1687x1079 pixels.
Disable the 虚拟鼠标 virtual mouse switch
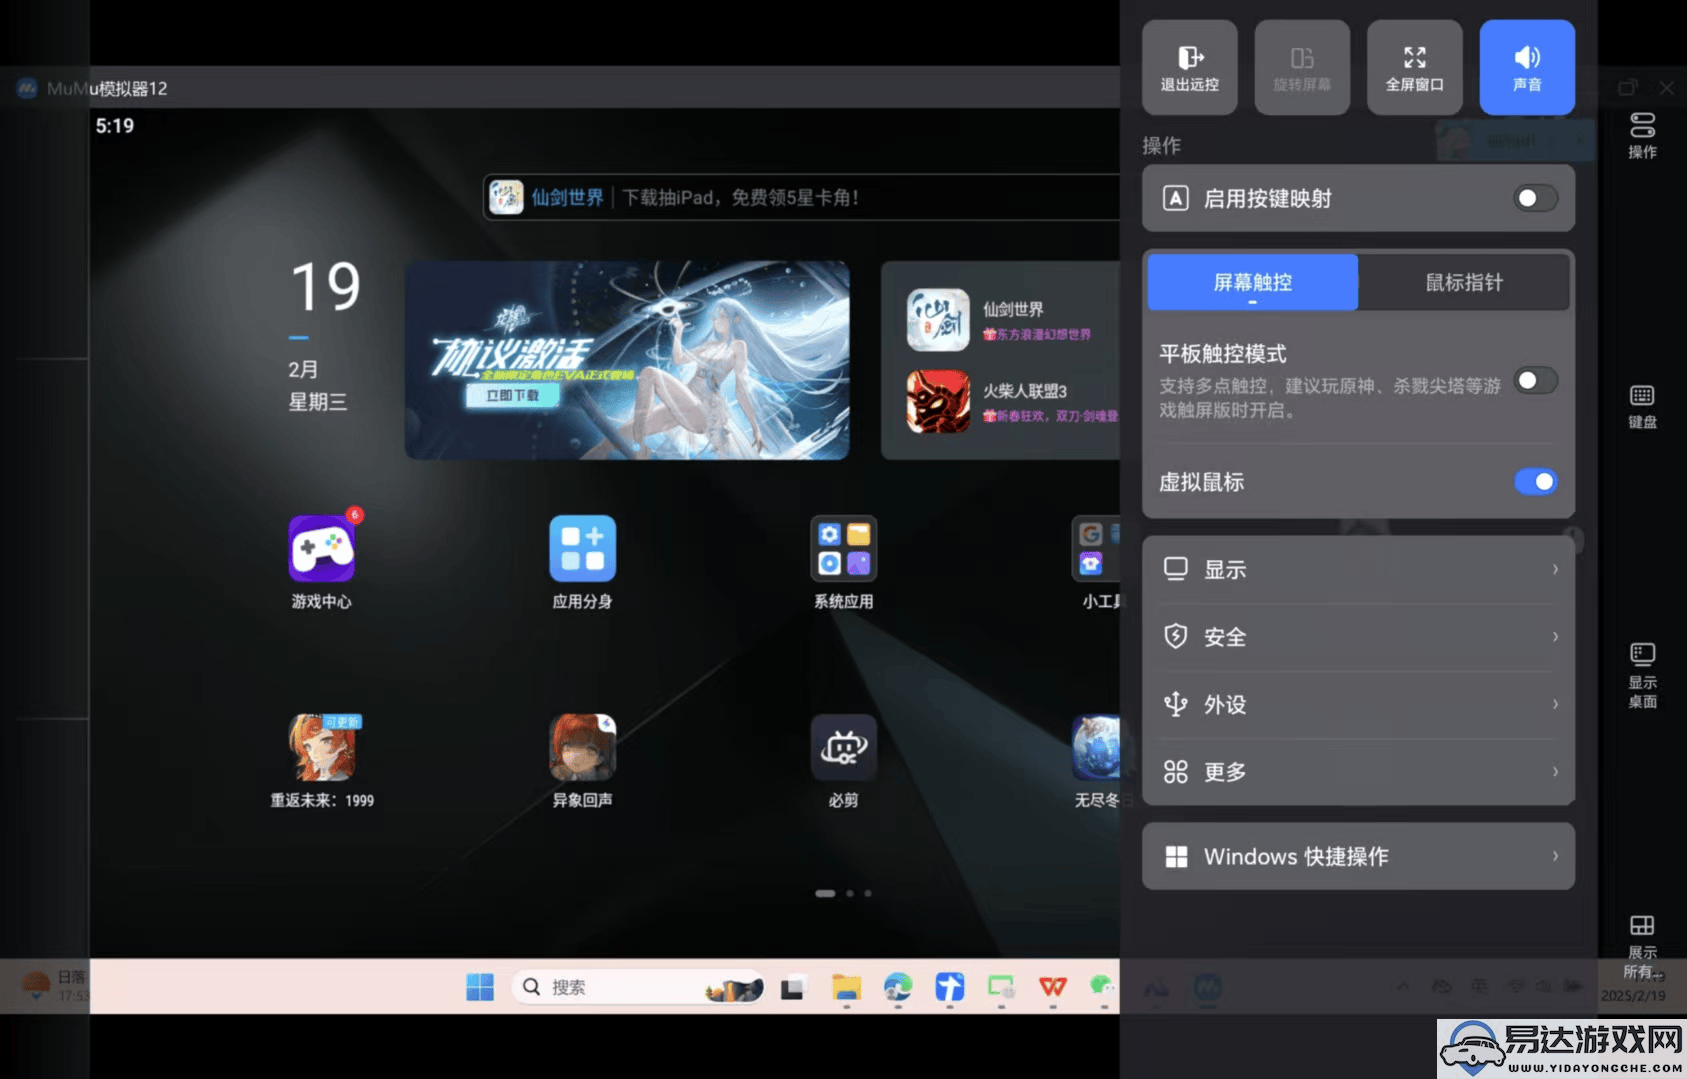1535,482
